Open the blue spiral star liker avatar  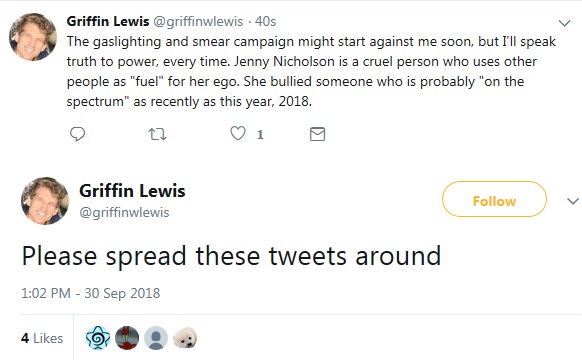click(x=98, y=338)
